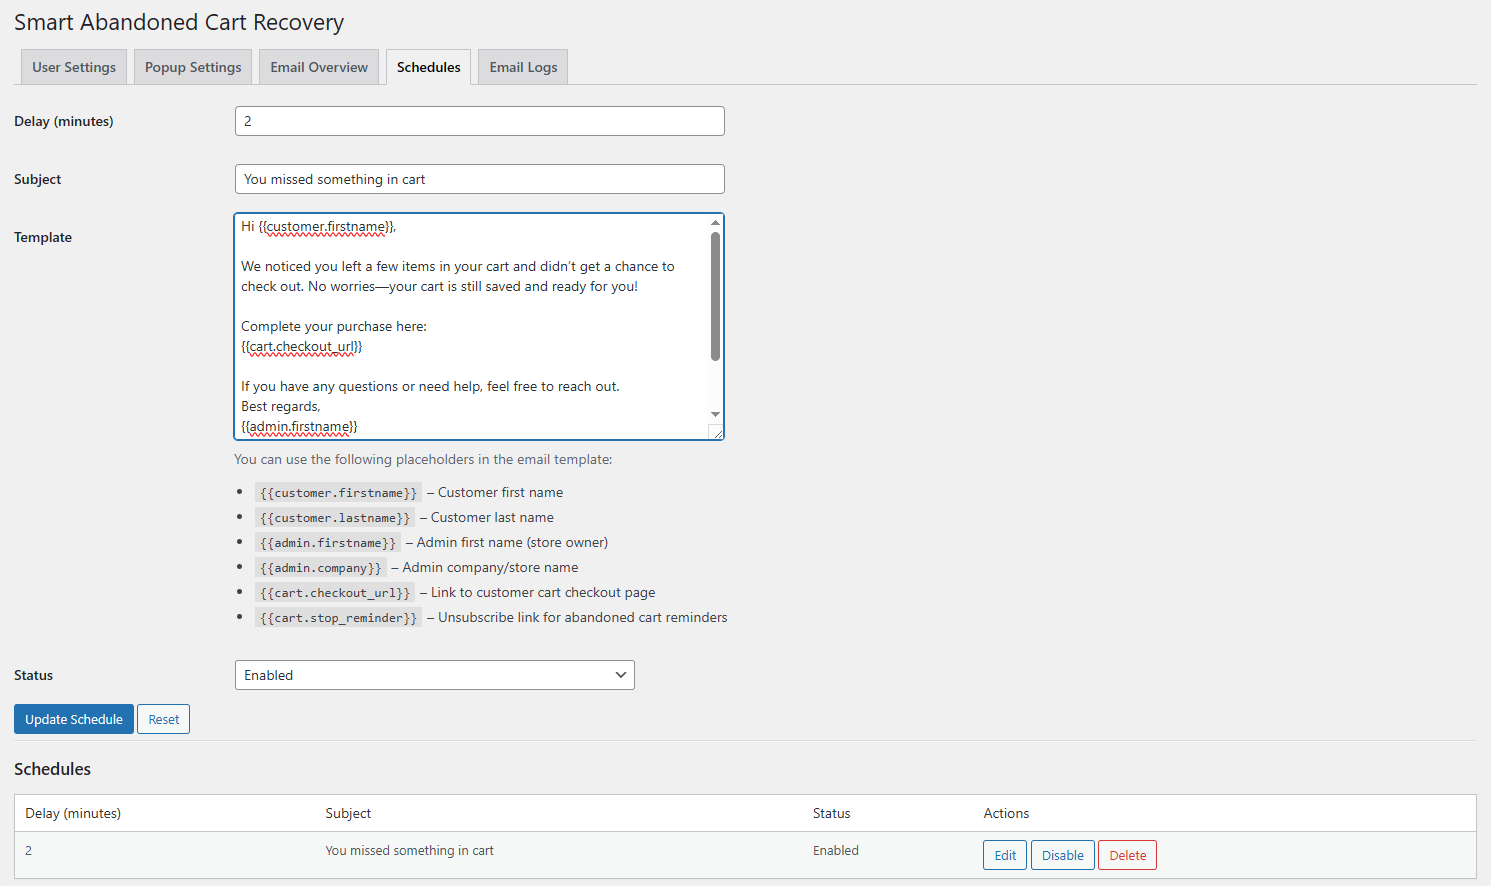Switch to the Popup Settings tab
The height and width of the screenshot is (886, 1491).
(193, 67)
